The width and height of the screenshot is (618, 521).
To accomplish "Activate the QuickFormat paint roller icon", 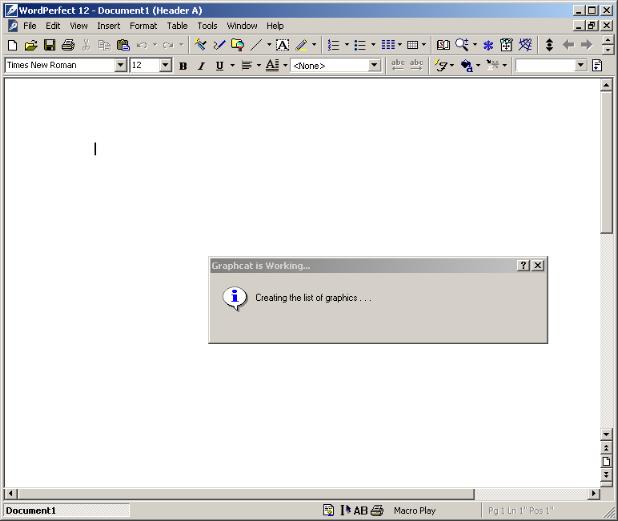I will (x=200, y=45).
